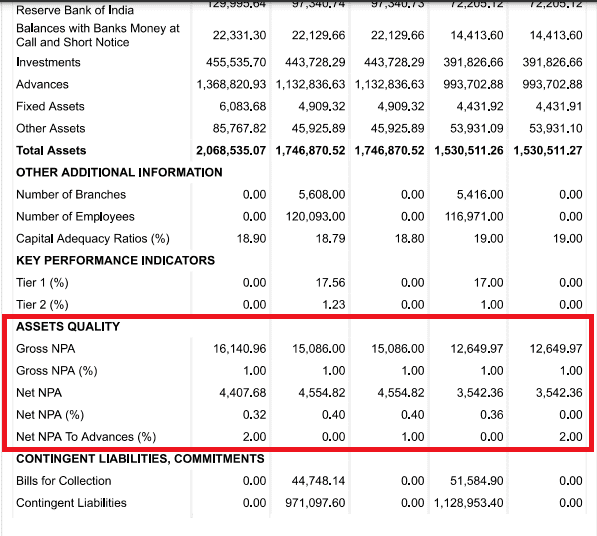Select Number of Branches value 5,608.00
597x536 pixels.
click(322, 195)
